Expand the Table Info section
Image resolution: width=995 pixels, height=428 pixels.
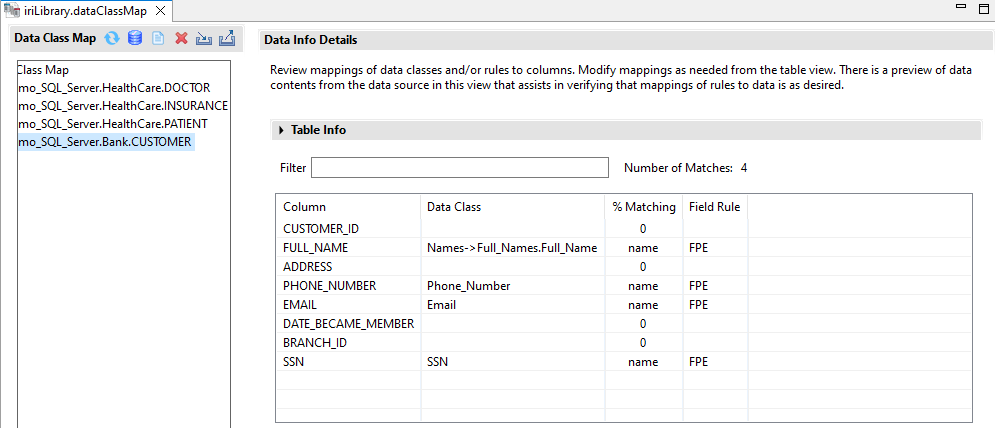pyautogui.click(x=282, y=130)
